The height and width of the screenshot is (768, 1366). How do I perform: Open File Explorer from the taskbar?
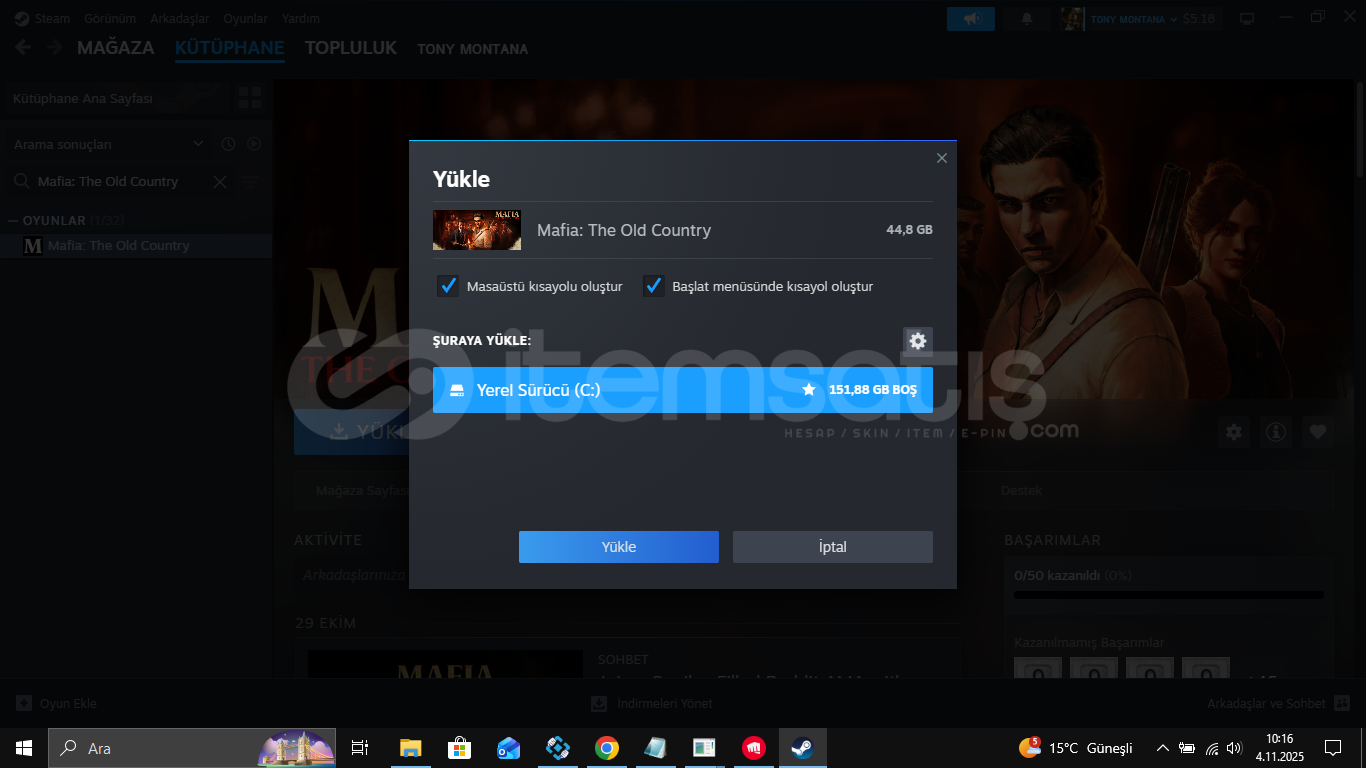[410, 748]
